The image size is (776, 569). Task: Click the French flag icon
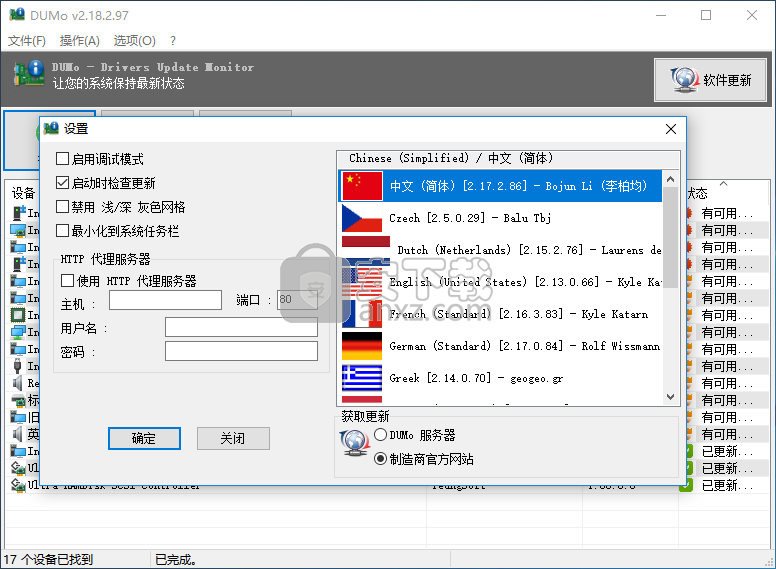point(362,314)
